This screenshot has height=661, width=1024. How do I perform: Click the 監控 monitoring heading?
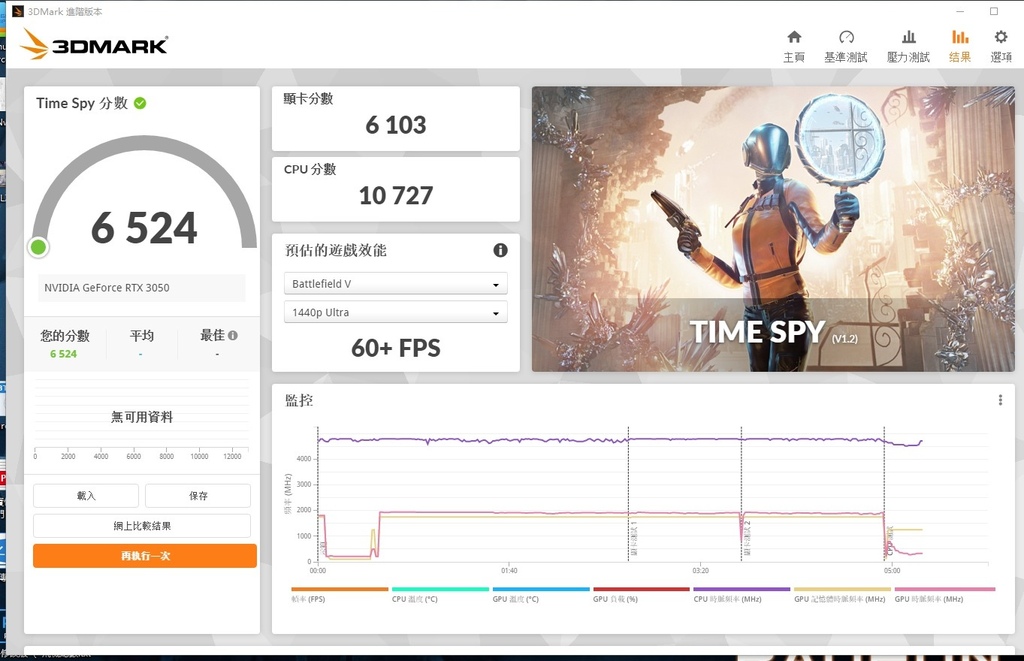[x=299, y=400]
